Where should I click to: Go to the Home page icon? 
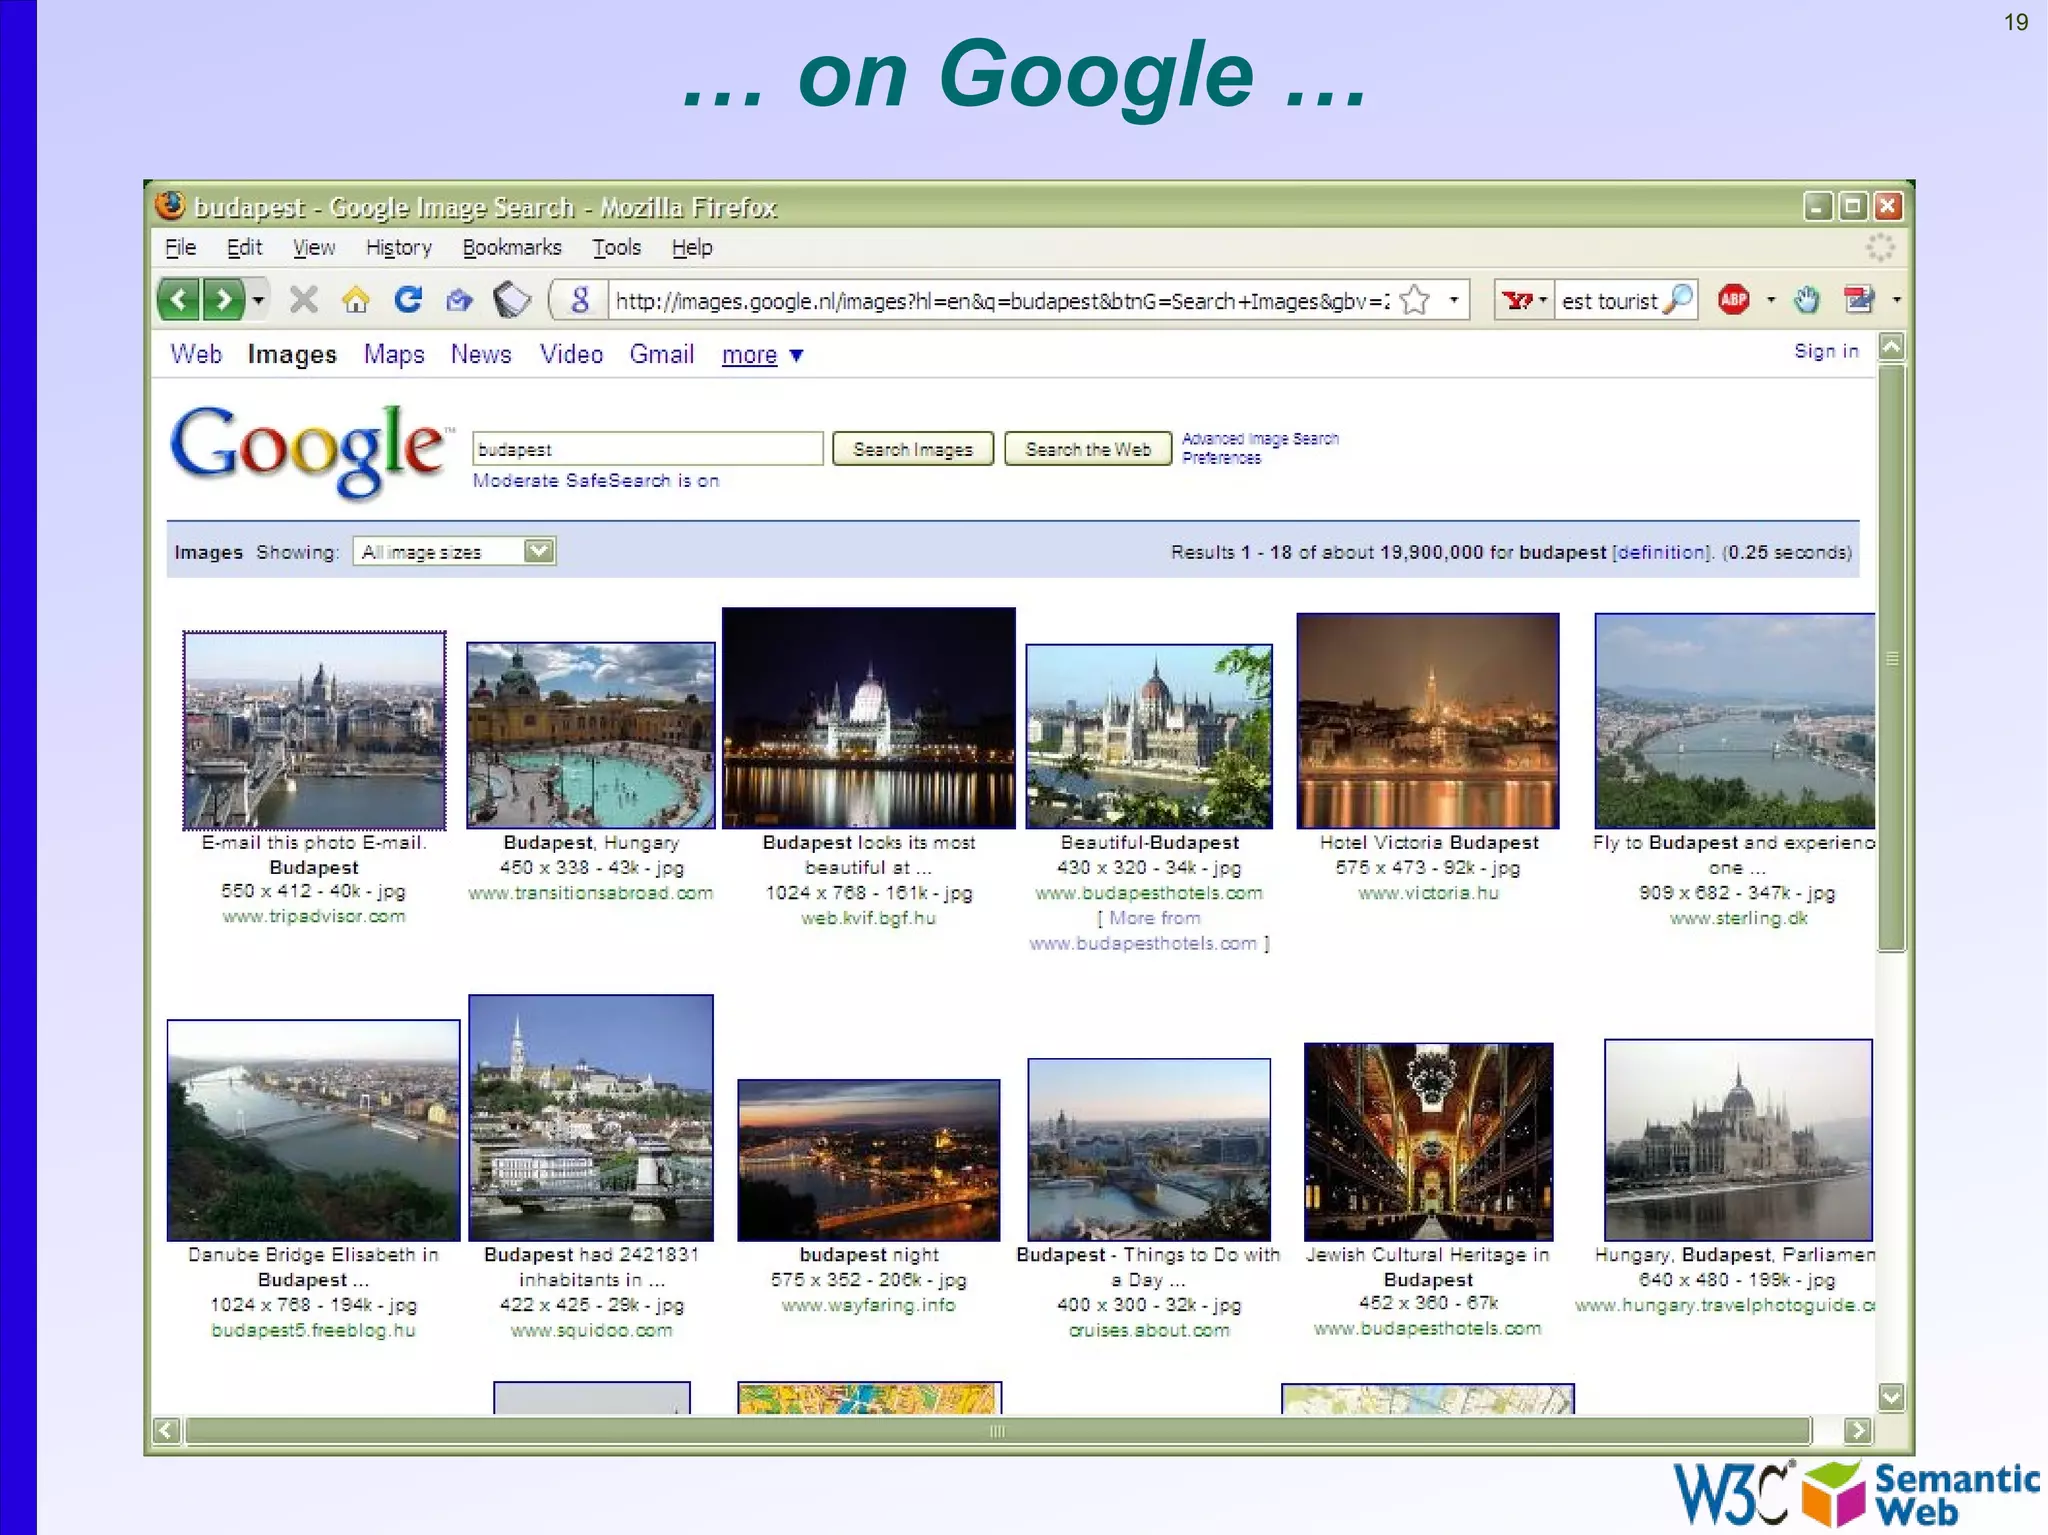355,299
